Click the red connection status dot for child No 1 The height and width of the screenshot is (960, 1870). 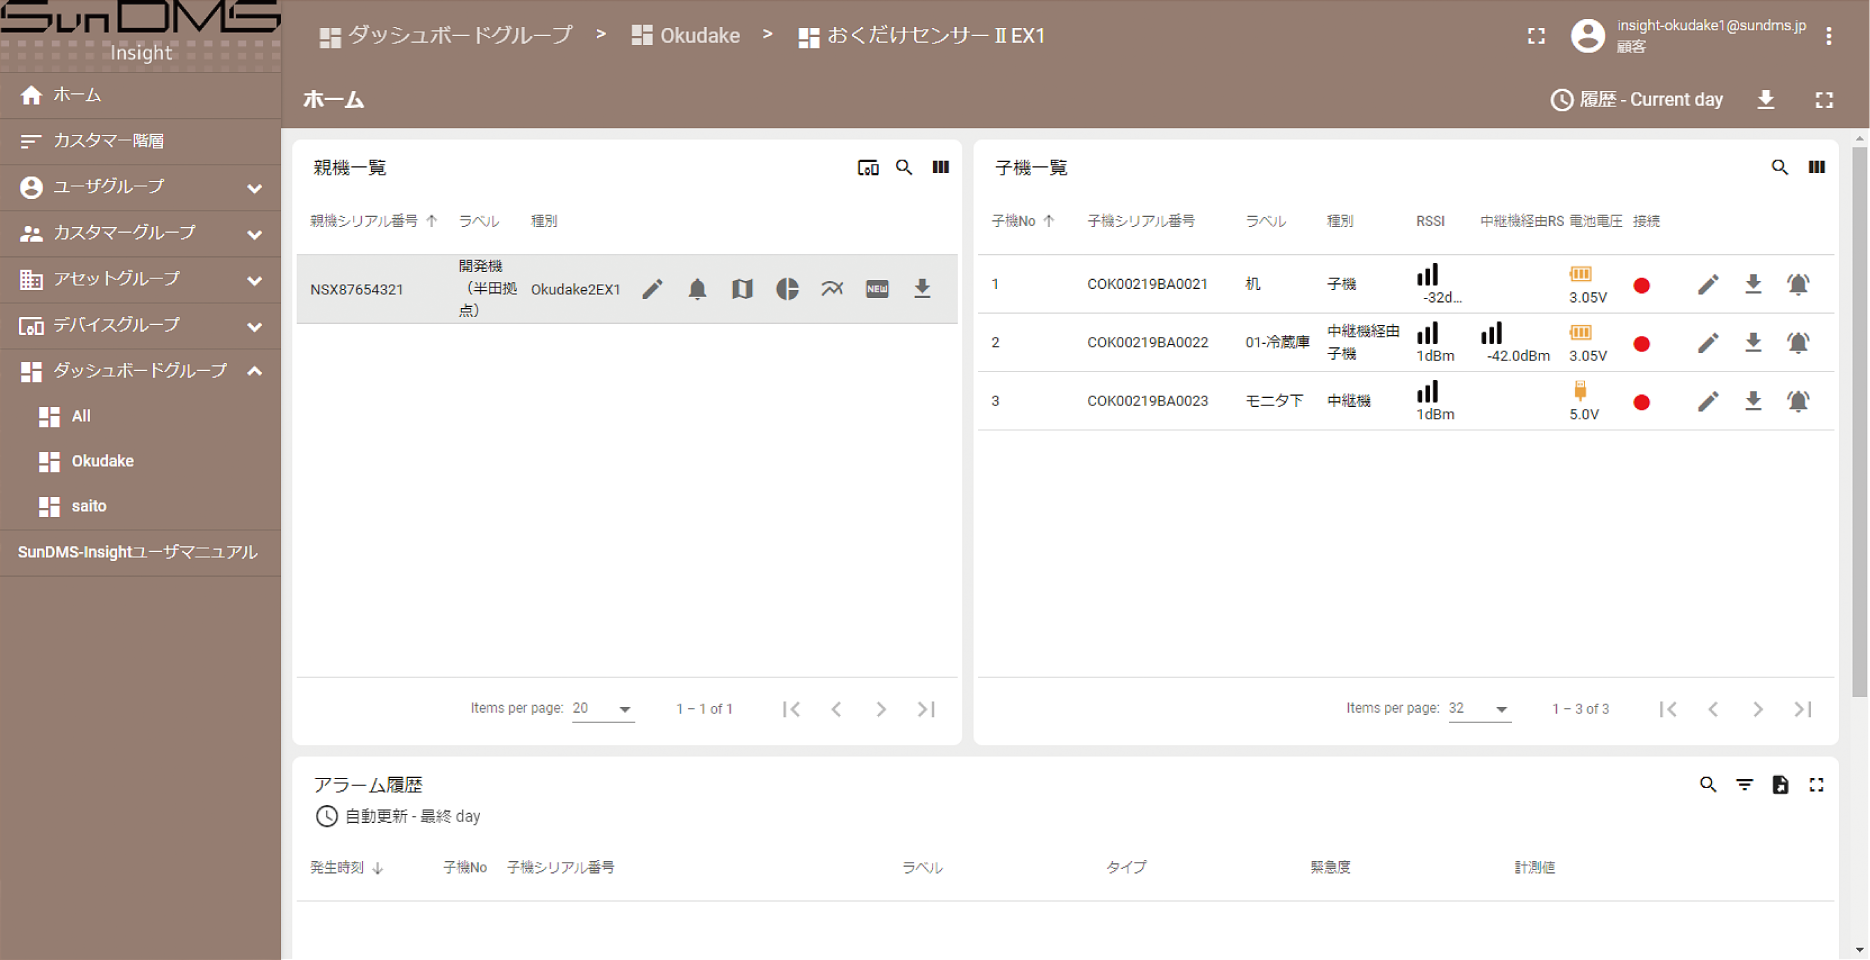click(1641, 284)
